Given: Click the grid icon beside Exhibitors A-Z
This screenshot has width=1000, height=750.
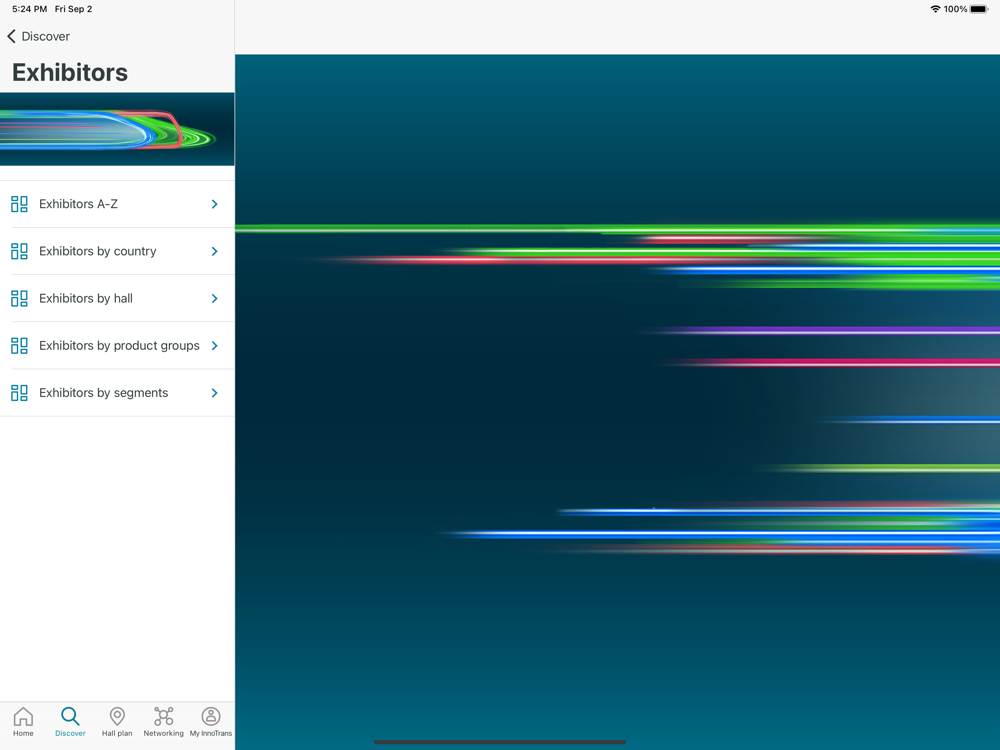Looking at the screenshot, I should [x=19, y=204].
